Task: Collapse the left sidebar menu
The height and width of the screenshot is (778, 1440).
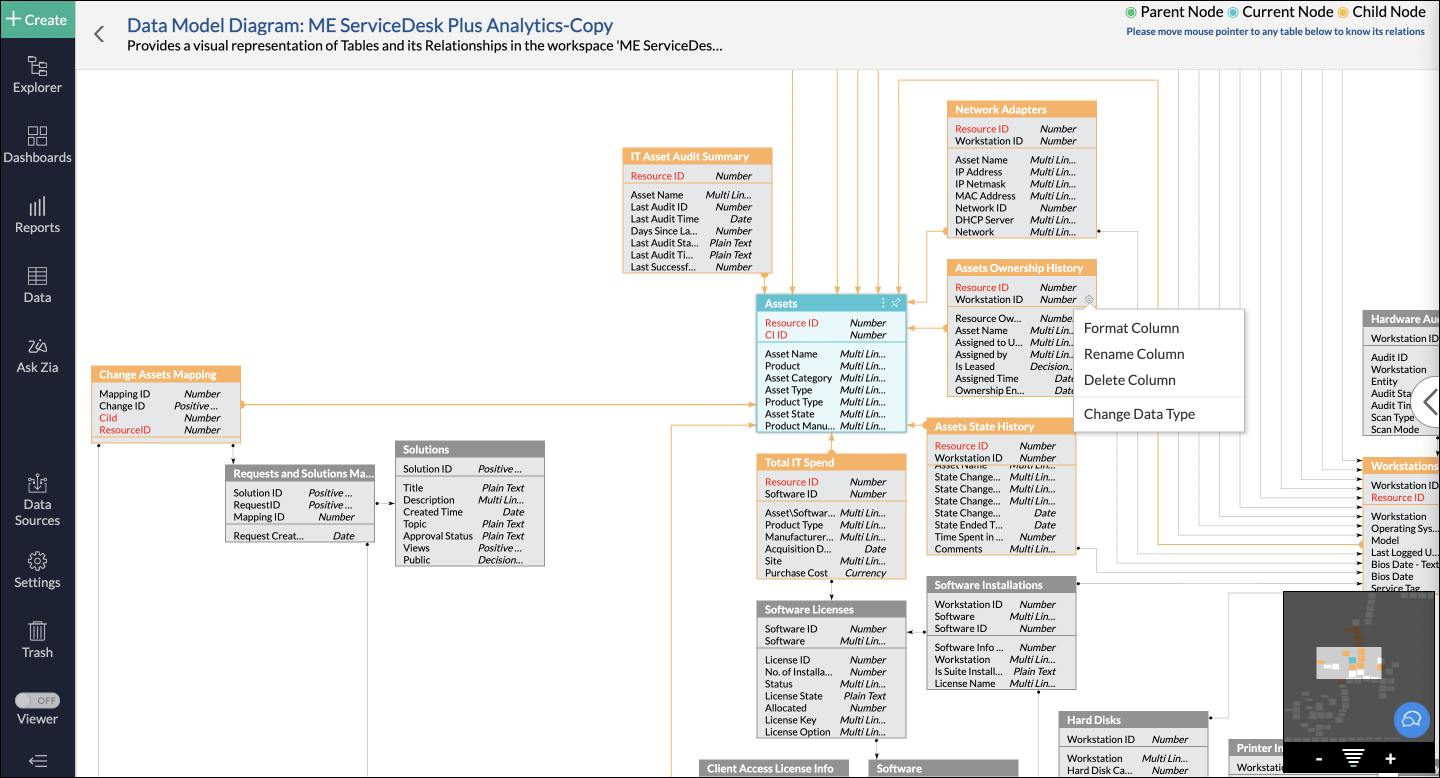Action: [x=38, y=761]
